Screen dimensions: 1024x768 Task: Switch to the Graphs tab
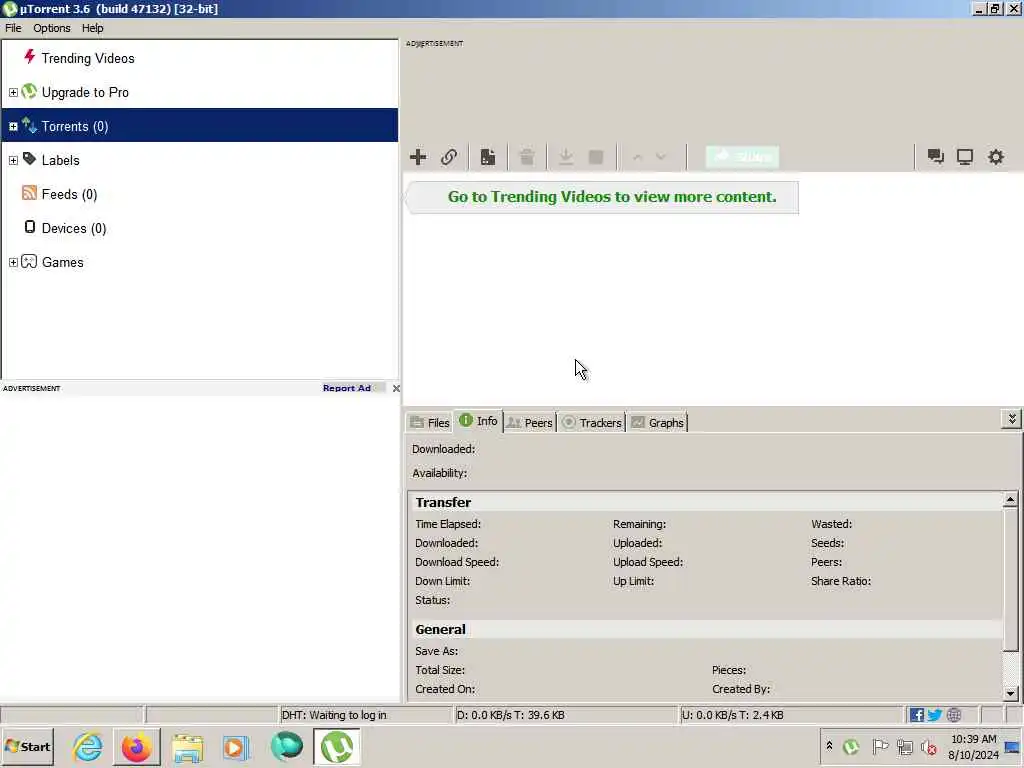coord(658,423)
